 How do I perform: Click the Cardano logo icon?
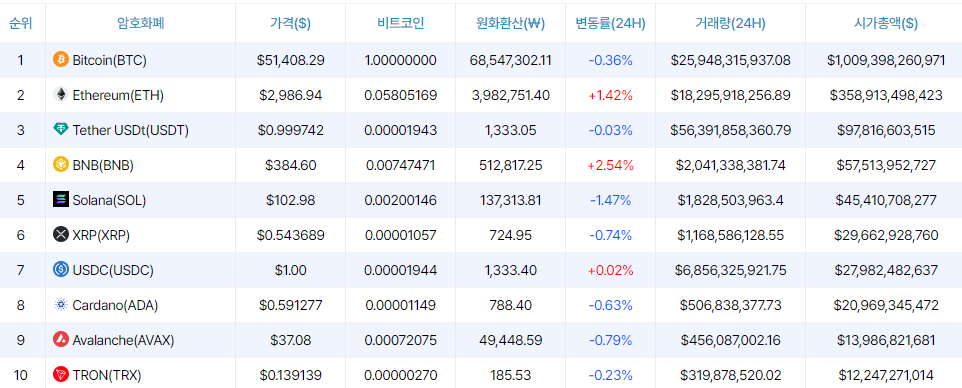(61, 305)
